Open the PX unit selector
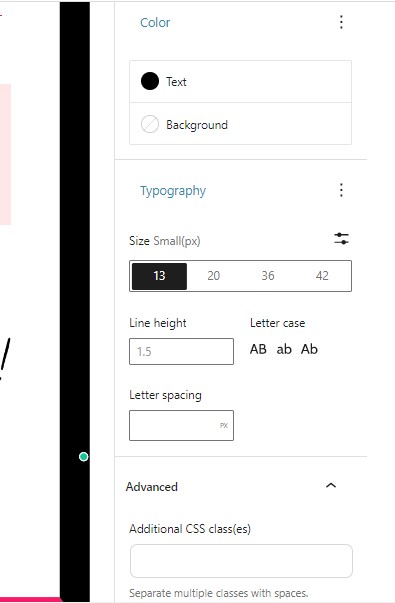The height and width of the screenshot is (603, 395). 224,425
